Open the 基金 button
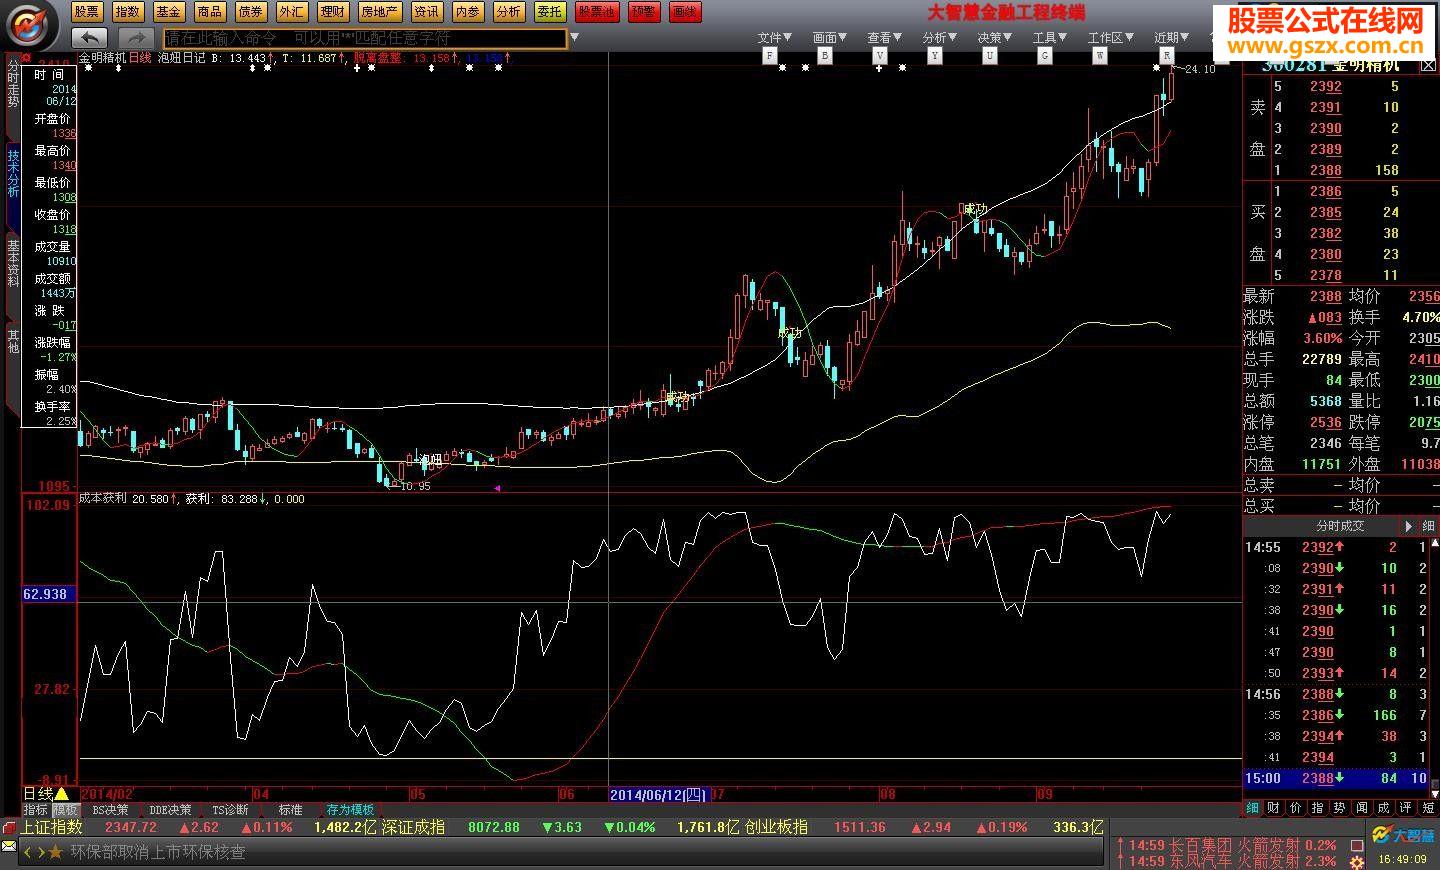 168,12
